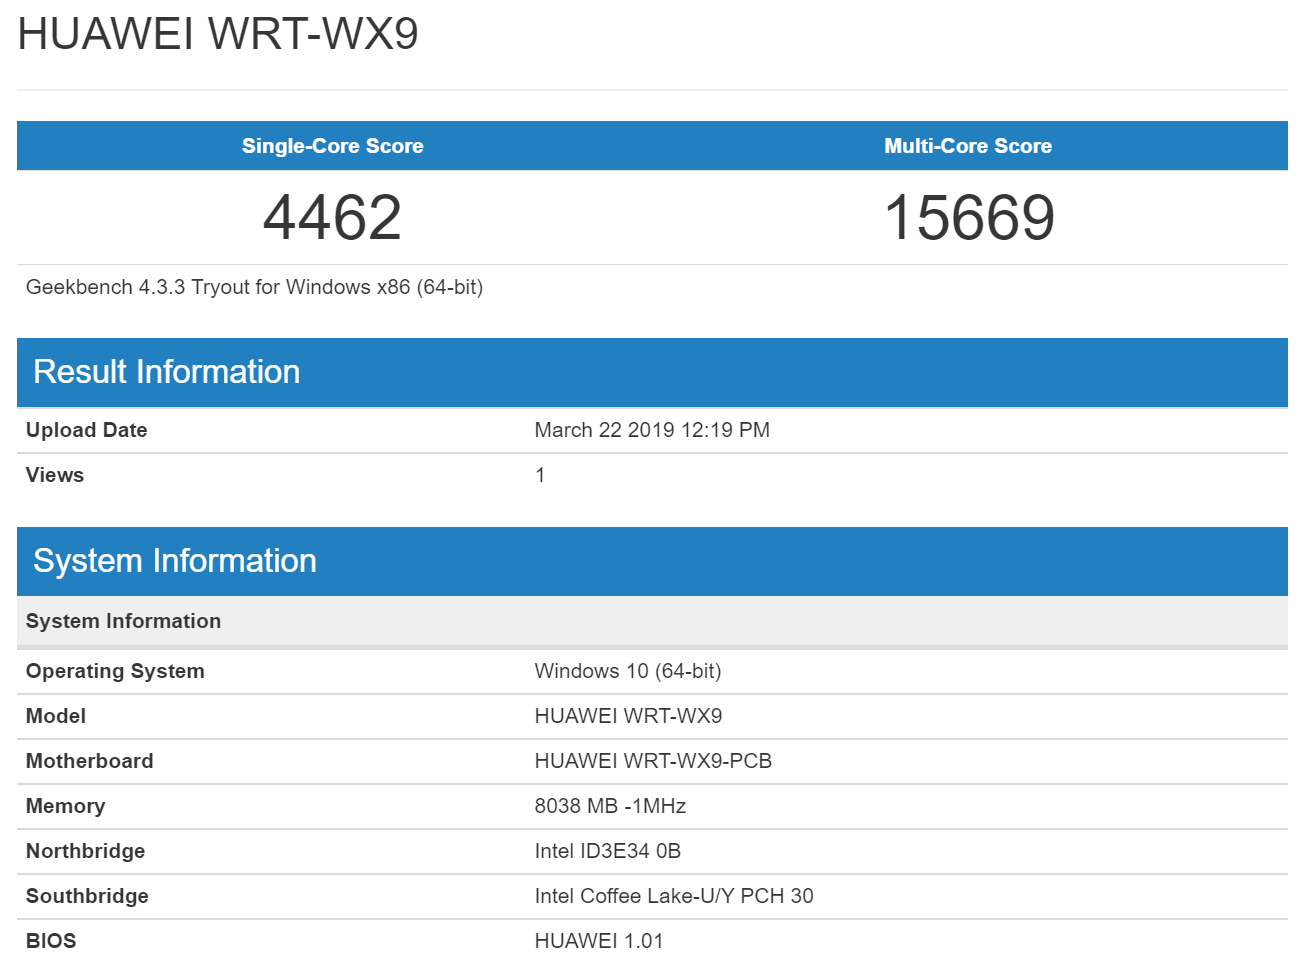The height and width of the screenshot is (964, 1309).
Task: Select the Windows 10 (64-bit) value
Action: 628,671
